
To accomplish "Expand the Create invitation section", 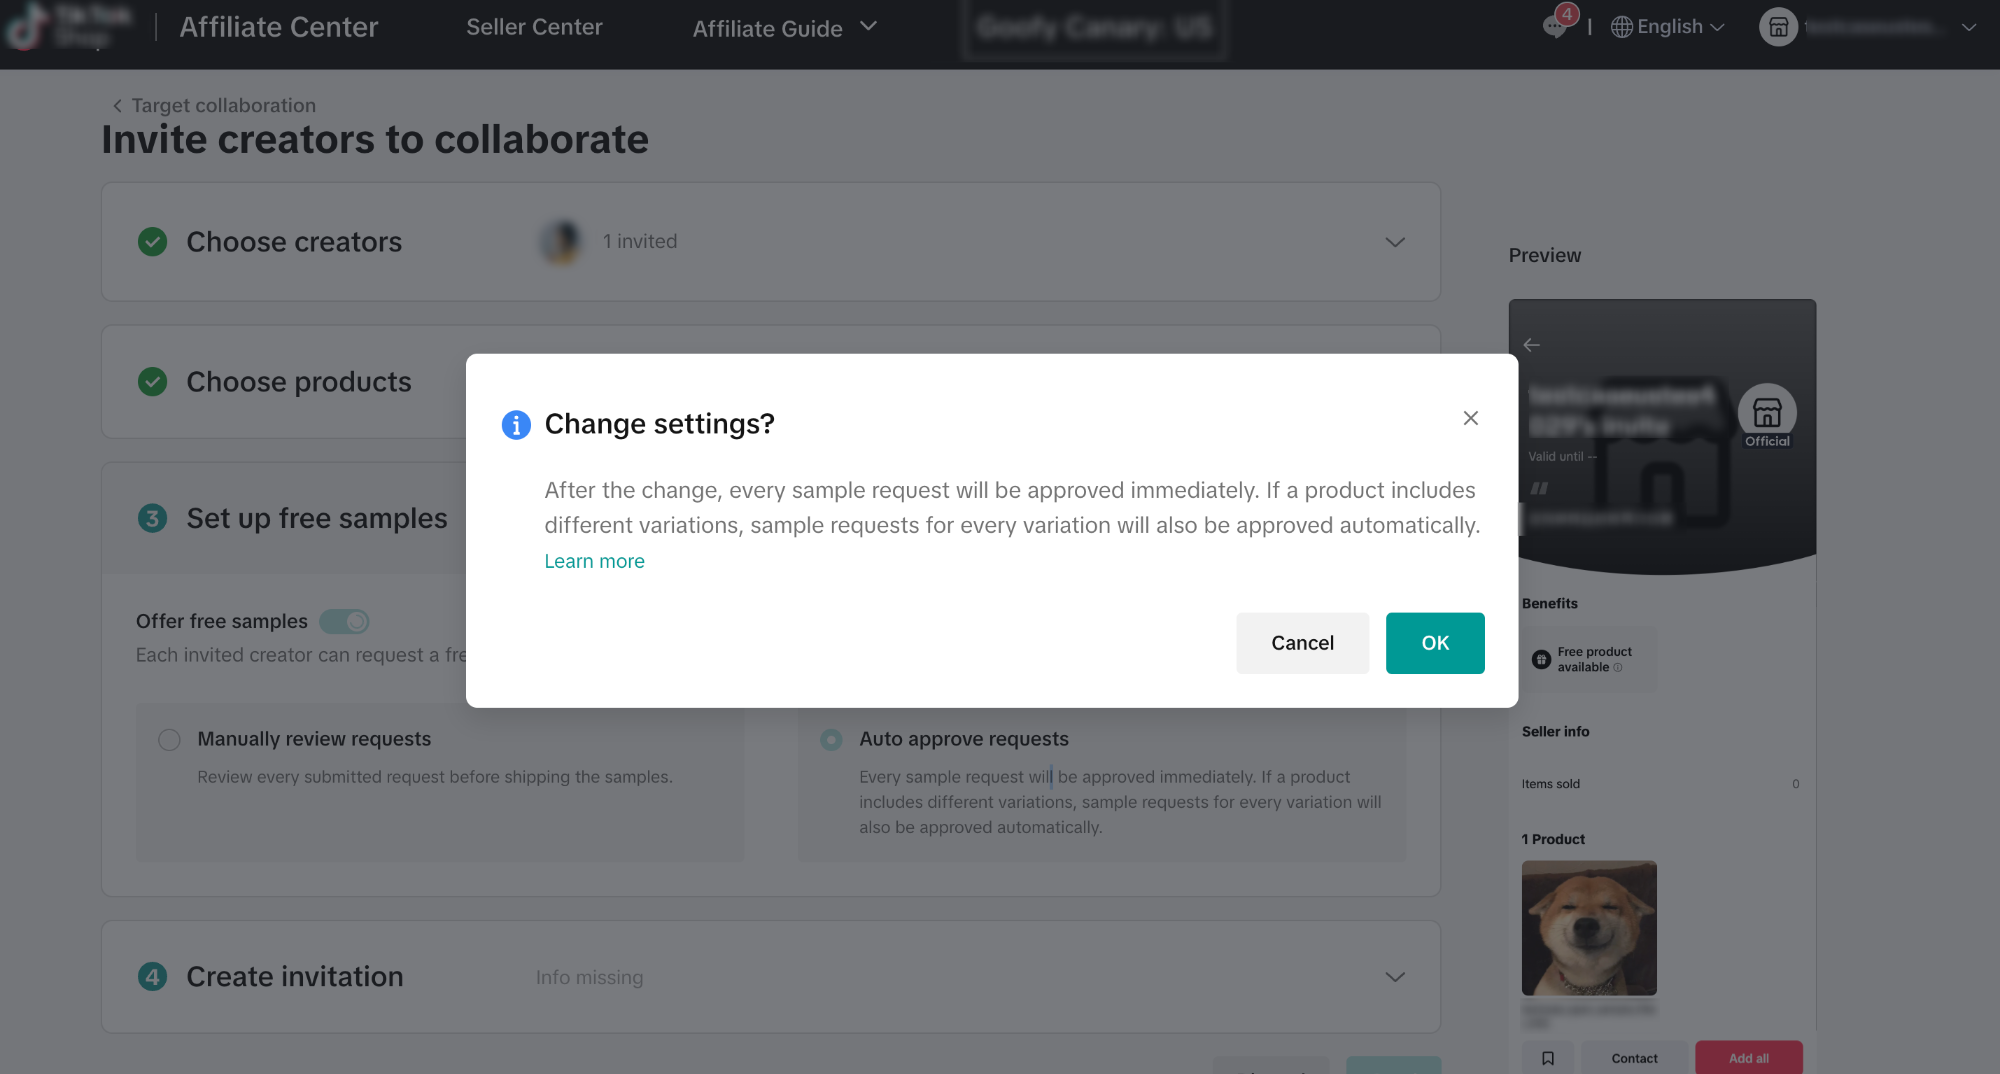I will pos(1395,977).
